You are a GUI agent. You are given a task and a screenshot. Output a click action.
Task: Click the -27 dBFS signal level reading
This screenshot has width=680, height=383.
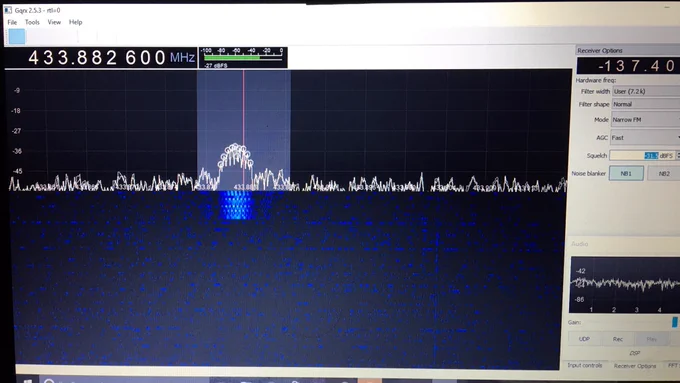216,65
